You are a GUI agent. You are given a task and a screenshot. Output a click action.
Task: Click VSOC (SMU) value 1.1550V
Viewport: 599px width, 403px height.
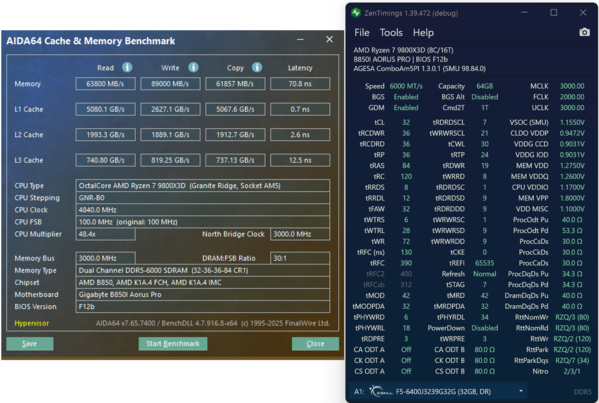pyautogui.click(x=572, y=122)
